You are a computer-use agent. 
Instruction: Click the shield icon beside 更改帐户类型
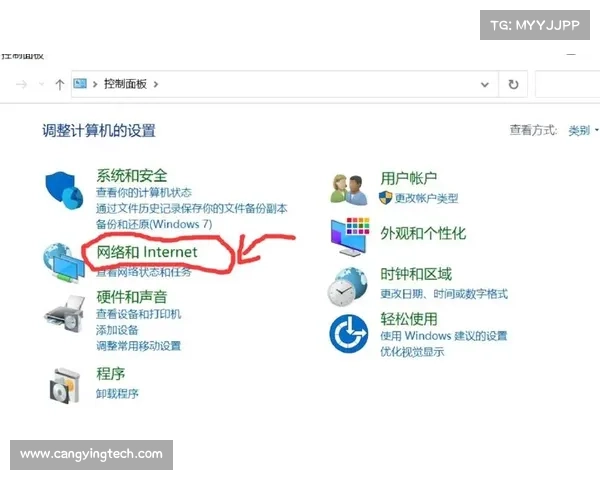click(385, 198)
